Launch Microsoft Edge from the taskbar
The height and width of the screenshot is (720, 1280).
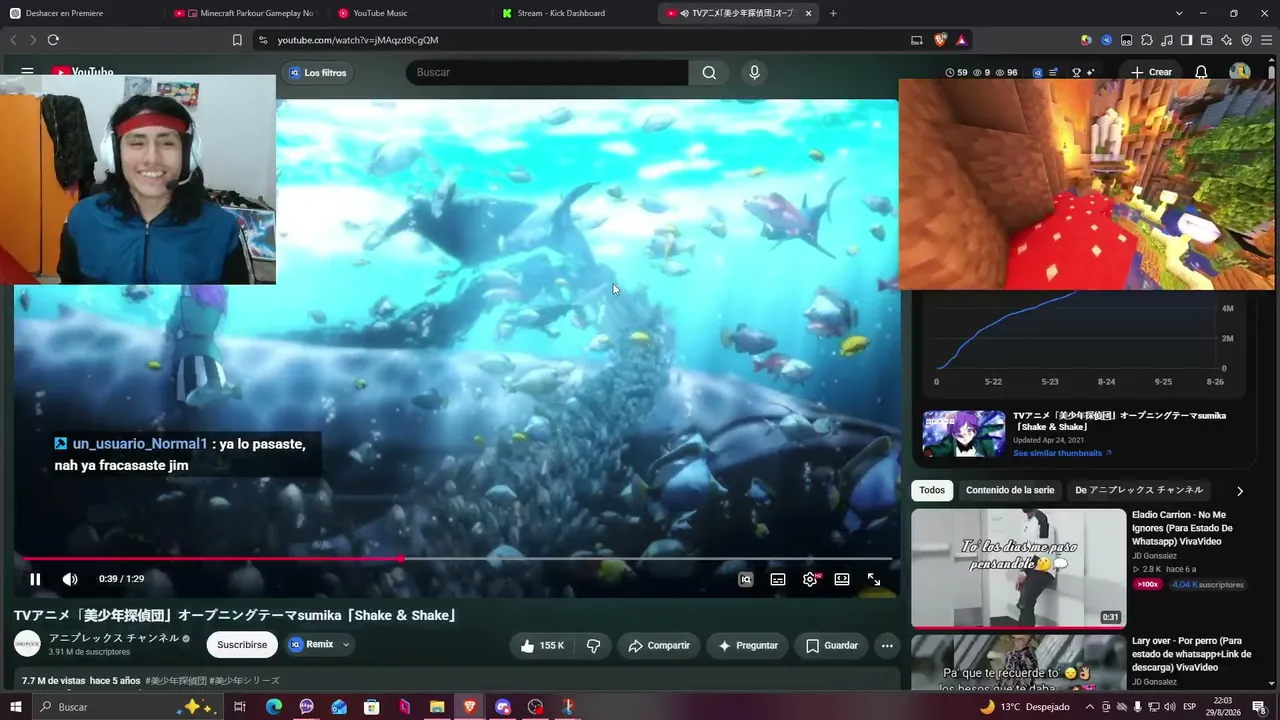pos(273,707)
